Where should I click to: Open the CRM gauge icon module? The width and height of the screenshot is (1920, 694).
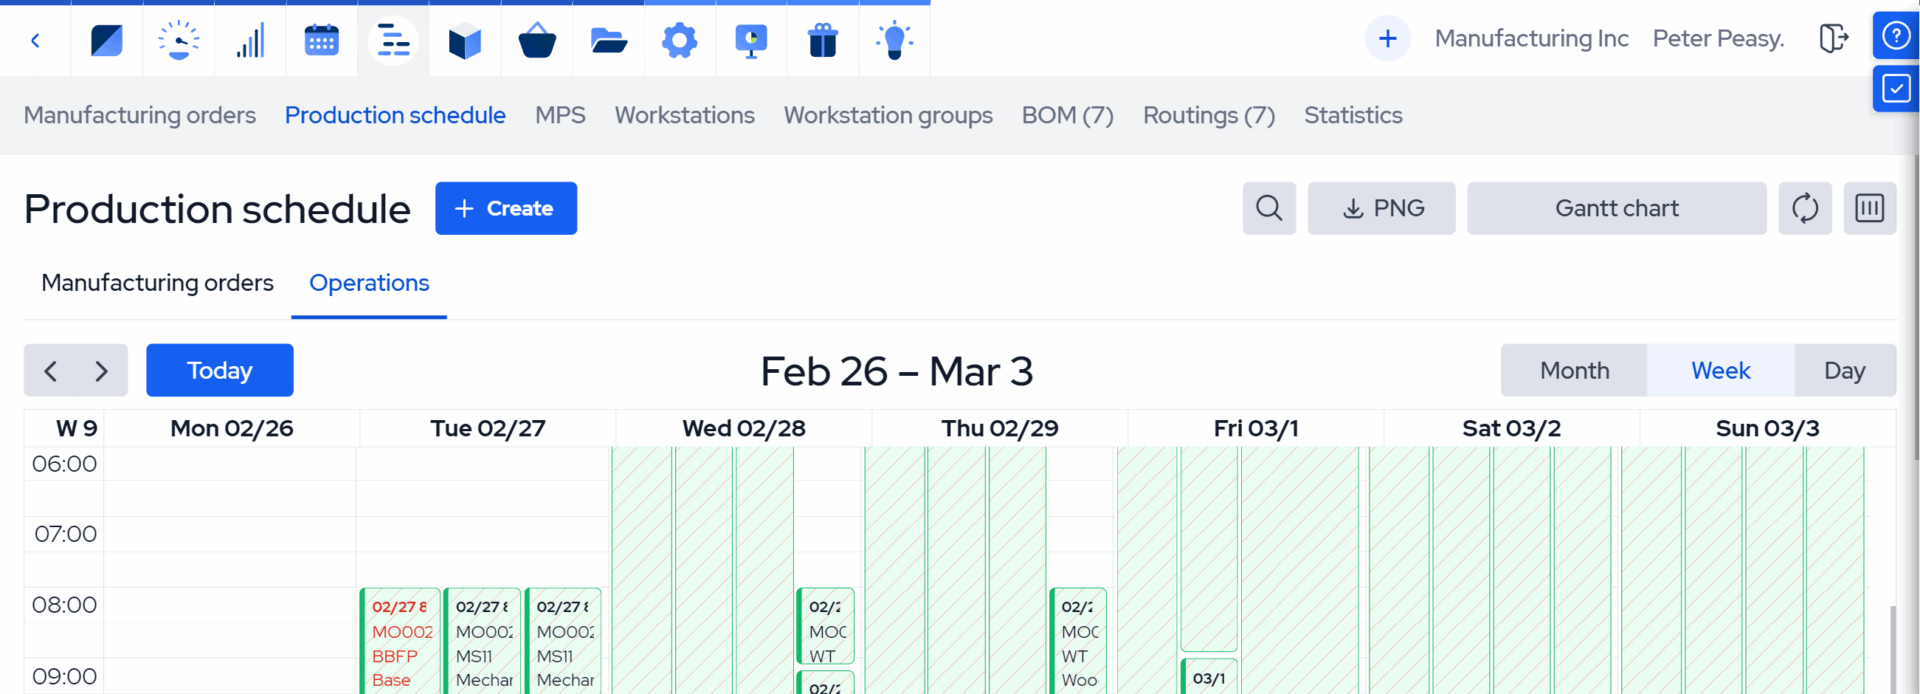(x=178, y=39)
